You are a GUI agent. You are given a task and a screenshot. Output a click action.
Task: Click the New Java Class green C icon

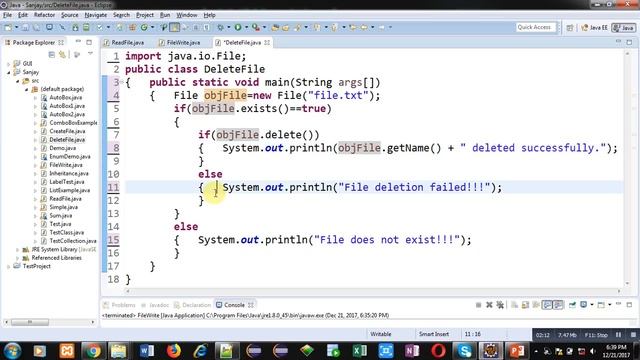coord(144,27)
